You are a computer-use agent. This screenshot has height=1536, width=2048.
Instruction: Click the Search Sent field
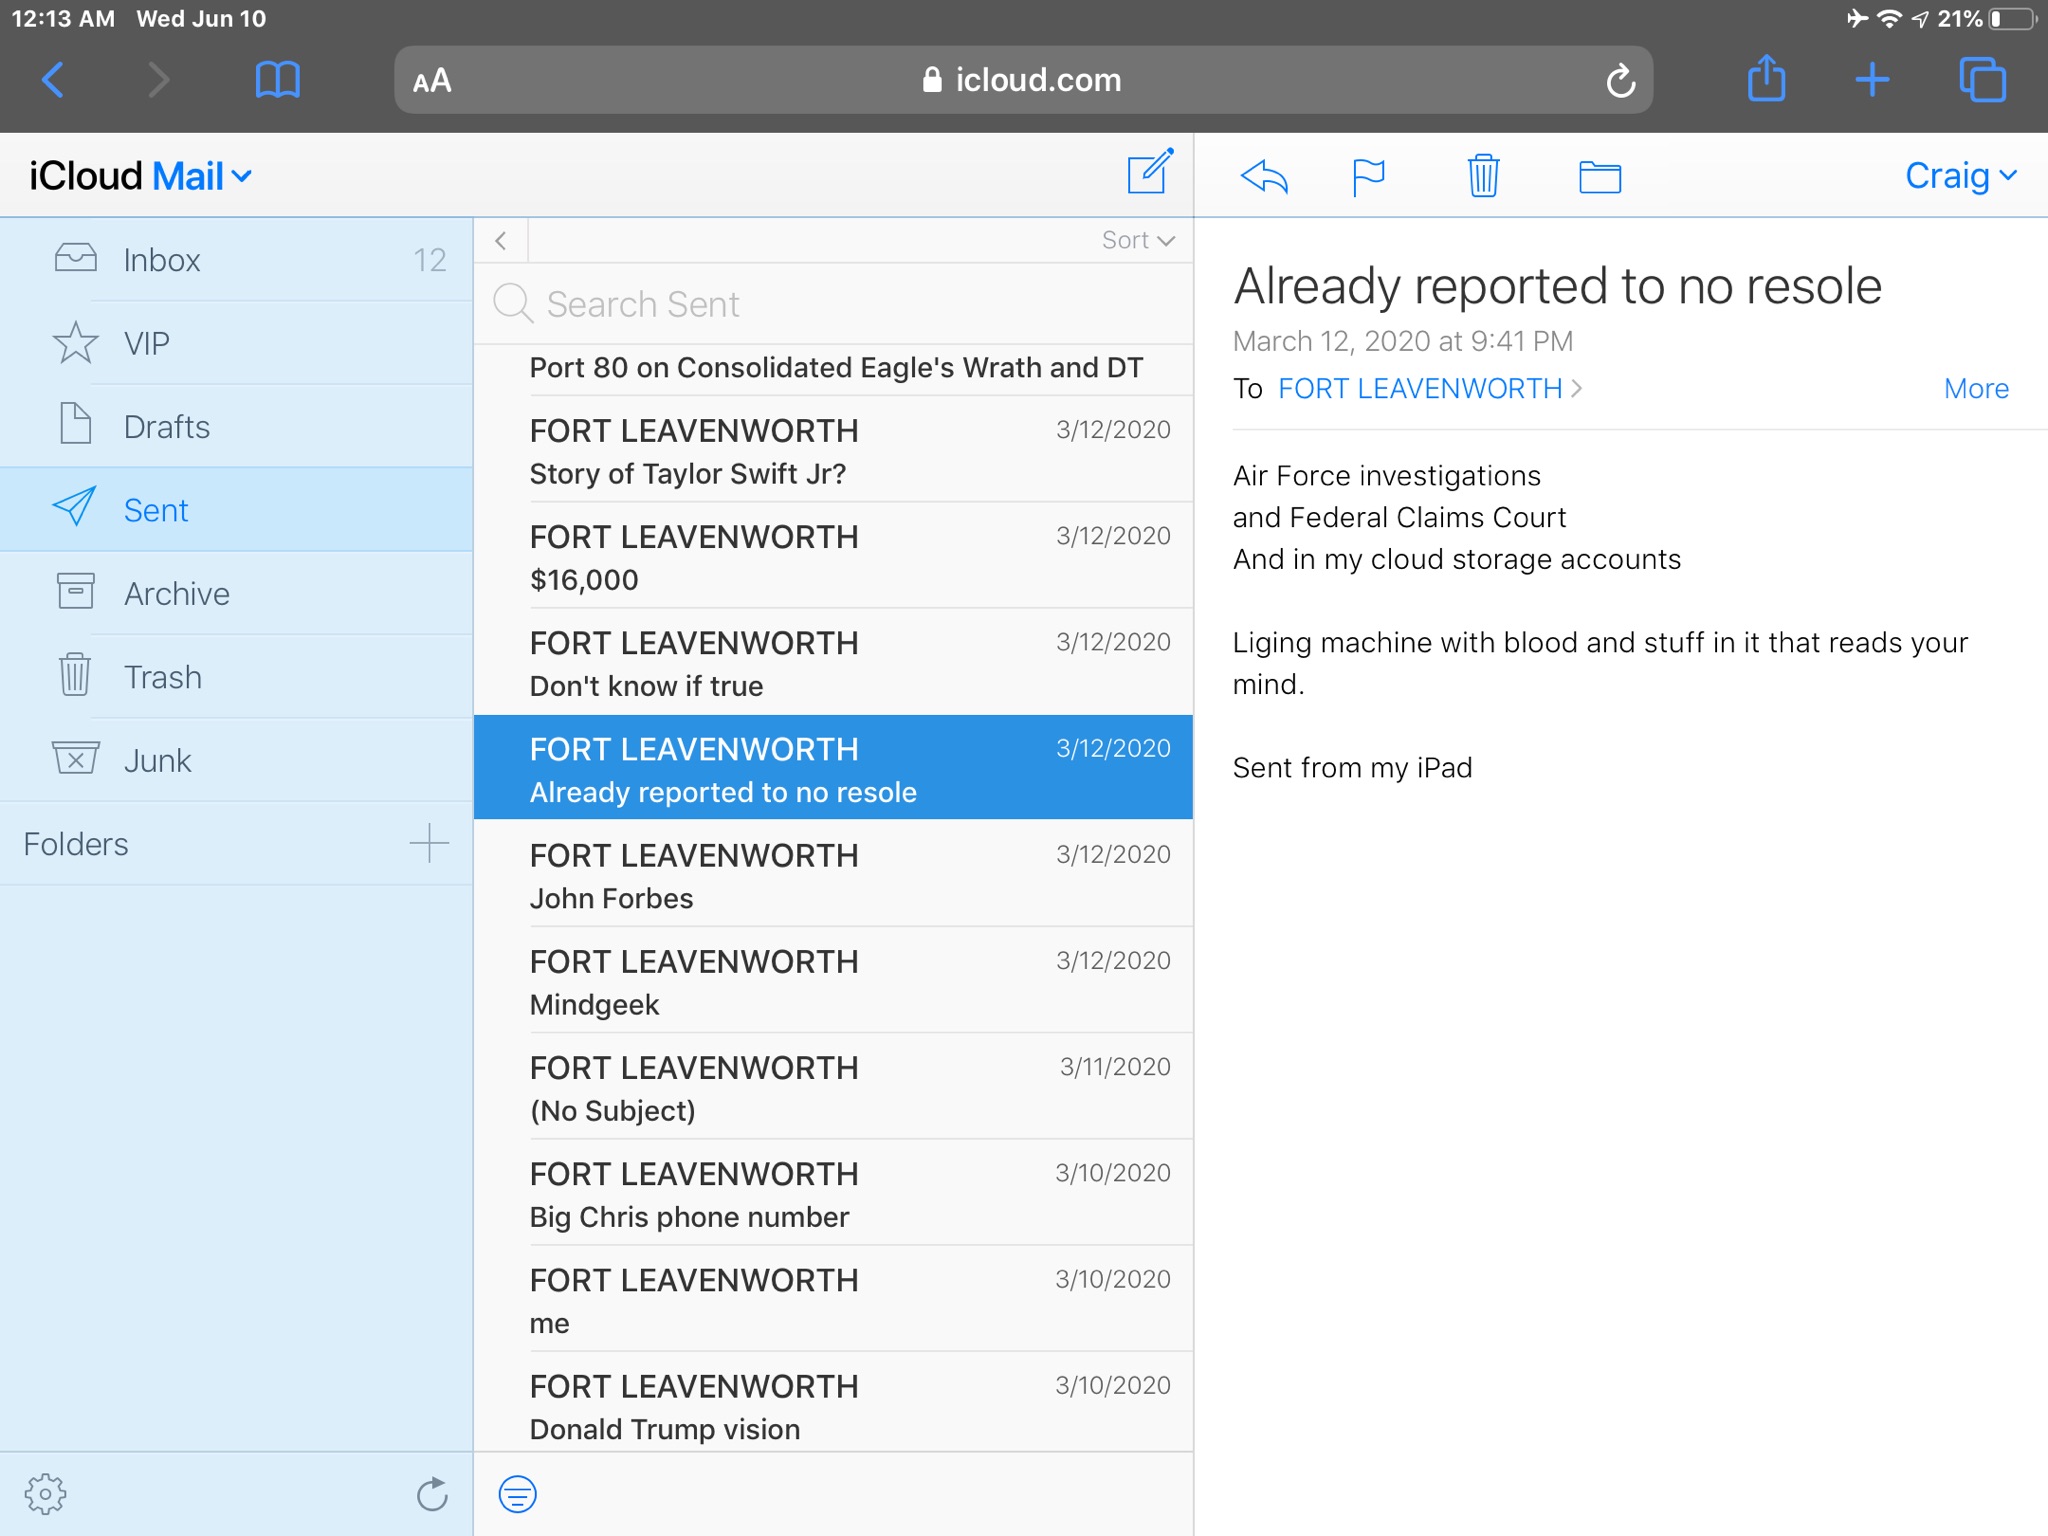tap(834, 304)
